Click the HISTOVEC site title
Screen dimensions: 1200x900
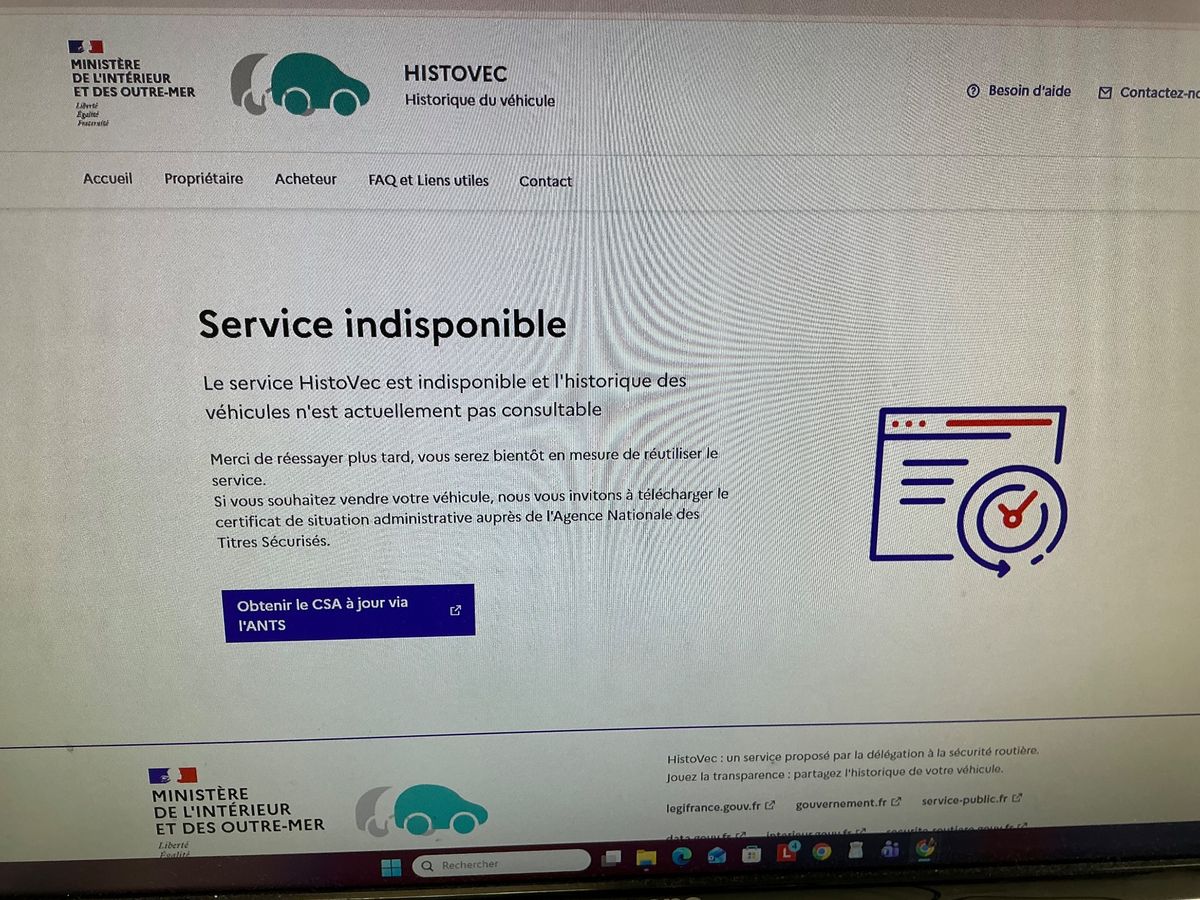click(455, 74)
